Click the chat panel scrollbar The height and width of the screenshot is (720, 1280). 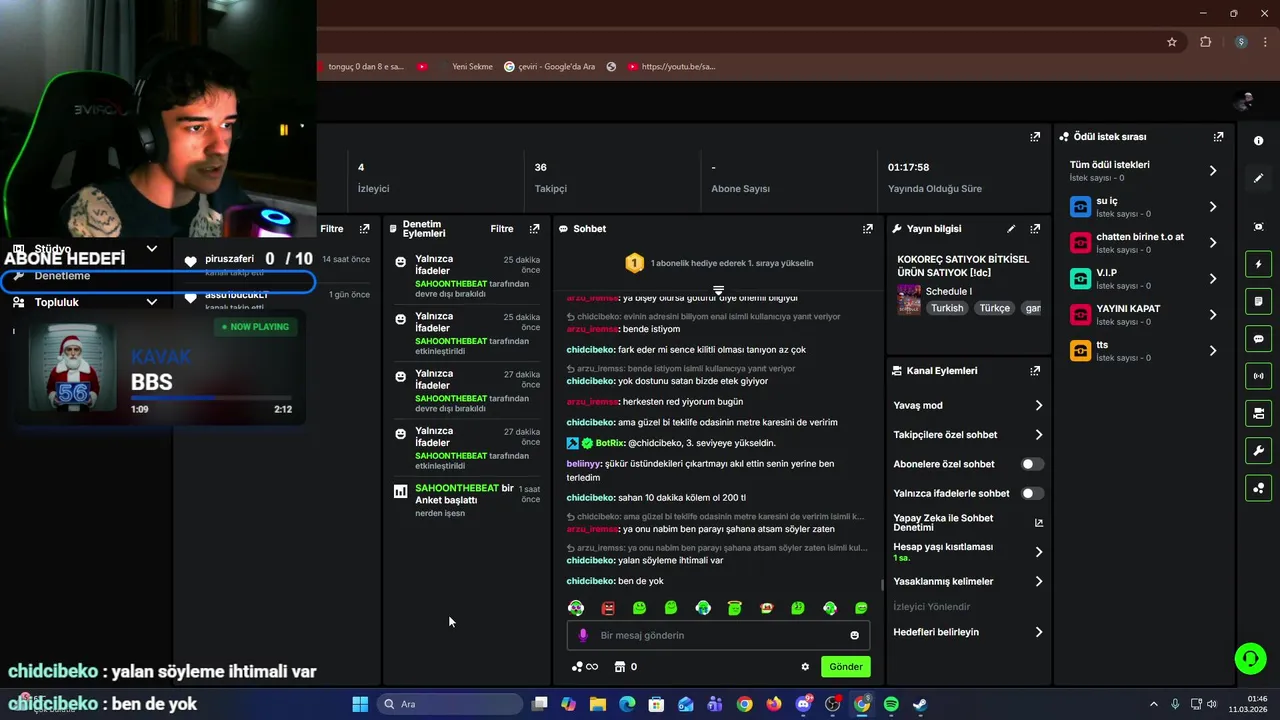click(881, 585)
